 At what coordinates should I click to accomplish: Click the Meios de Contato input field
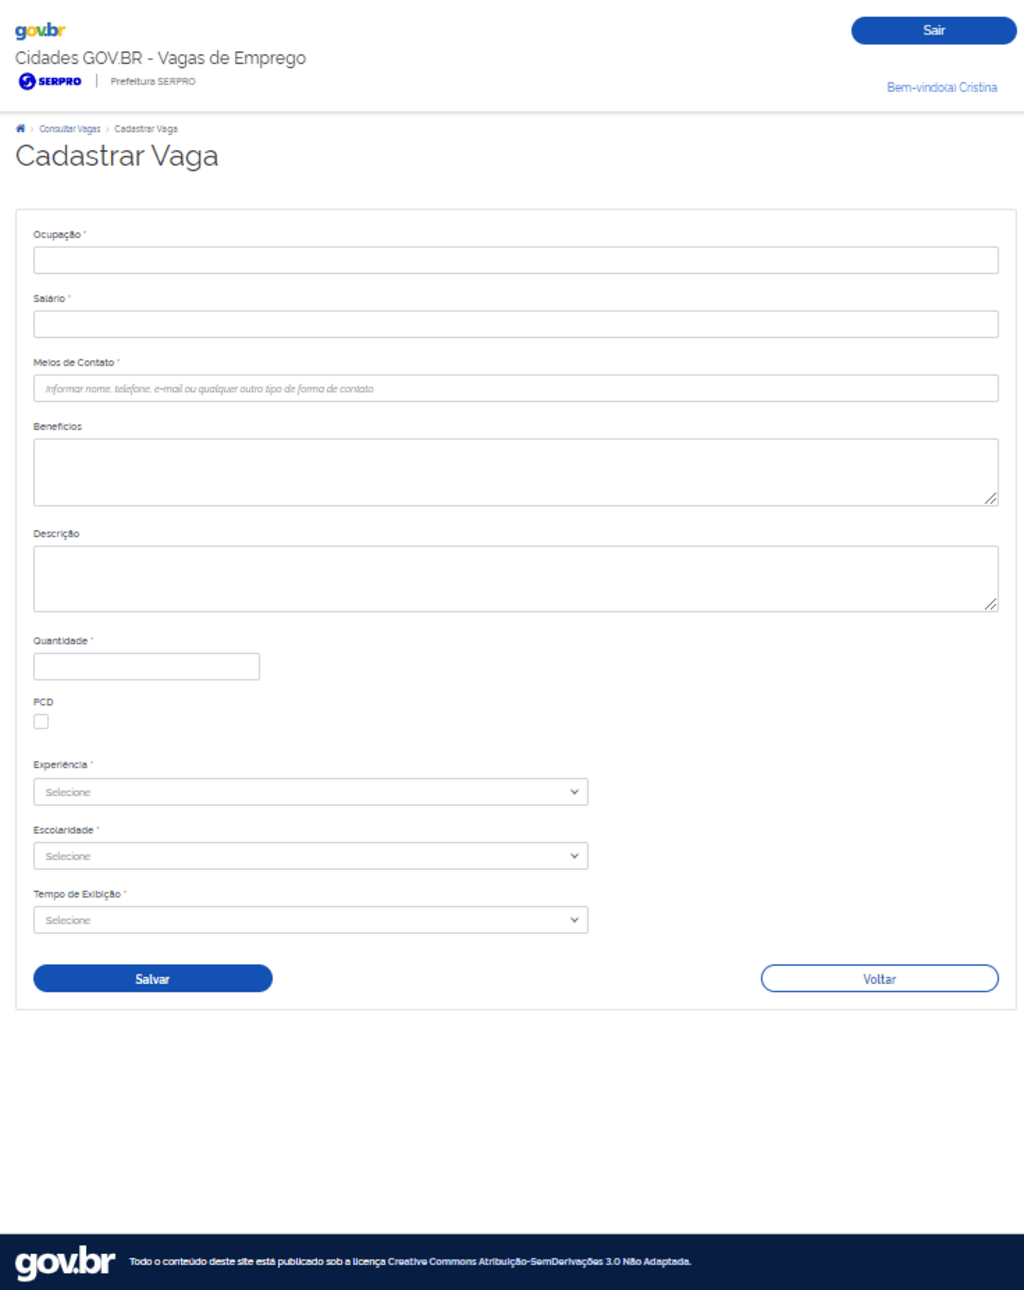(x=515, y=387)
